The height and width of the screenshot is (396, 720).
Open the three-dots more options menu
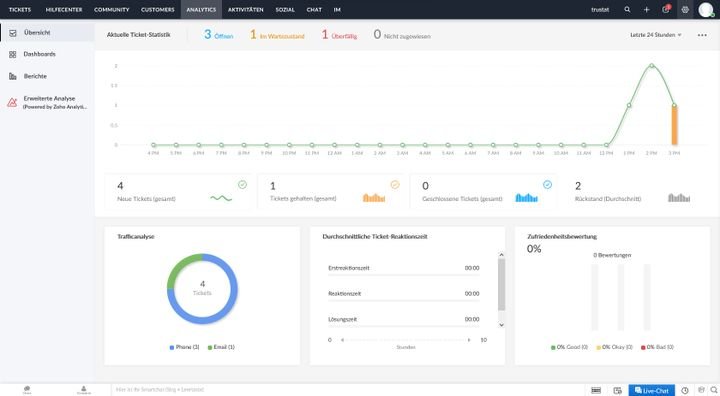[702, 35]
